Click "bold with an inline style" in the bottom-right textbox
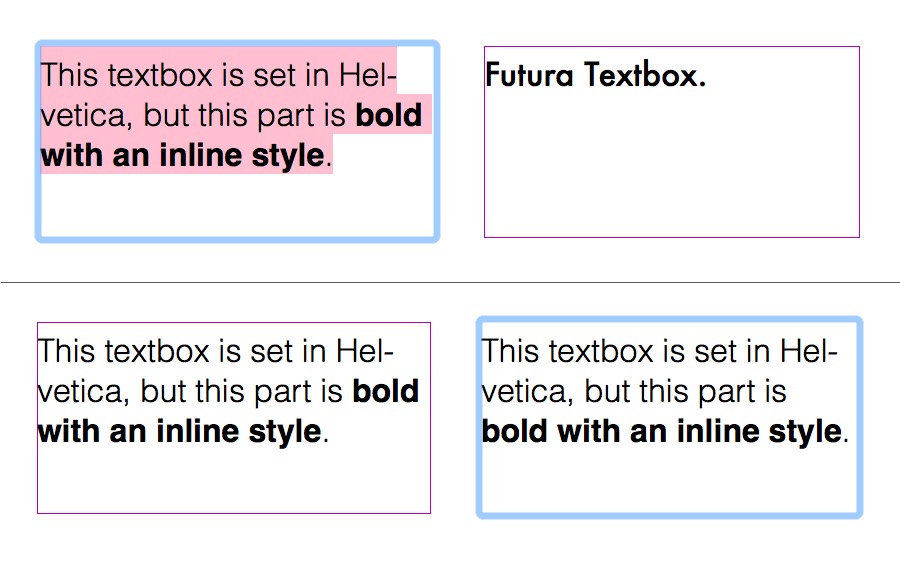Viewport: 900px width, 570px height. pos(661,432)
